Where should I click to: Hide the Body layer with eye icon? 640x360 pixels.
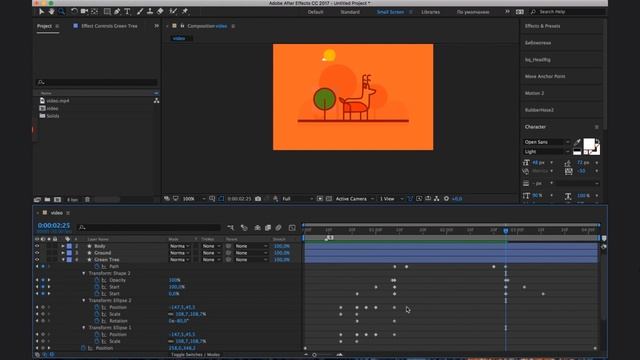(37, 246)
